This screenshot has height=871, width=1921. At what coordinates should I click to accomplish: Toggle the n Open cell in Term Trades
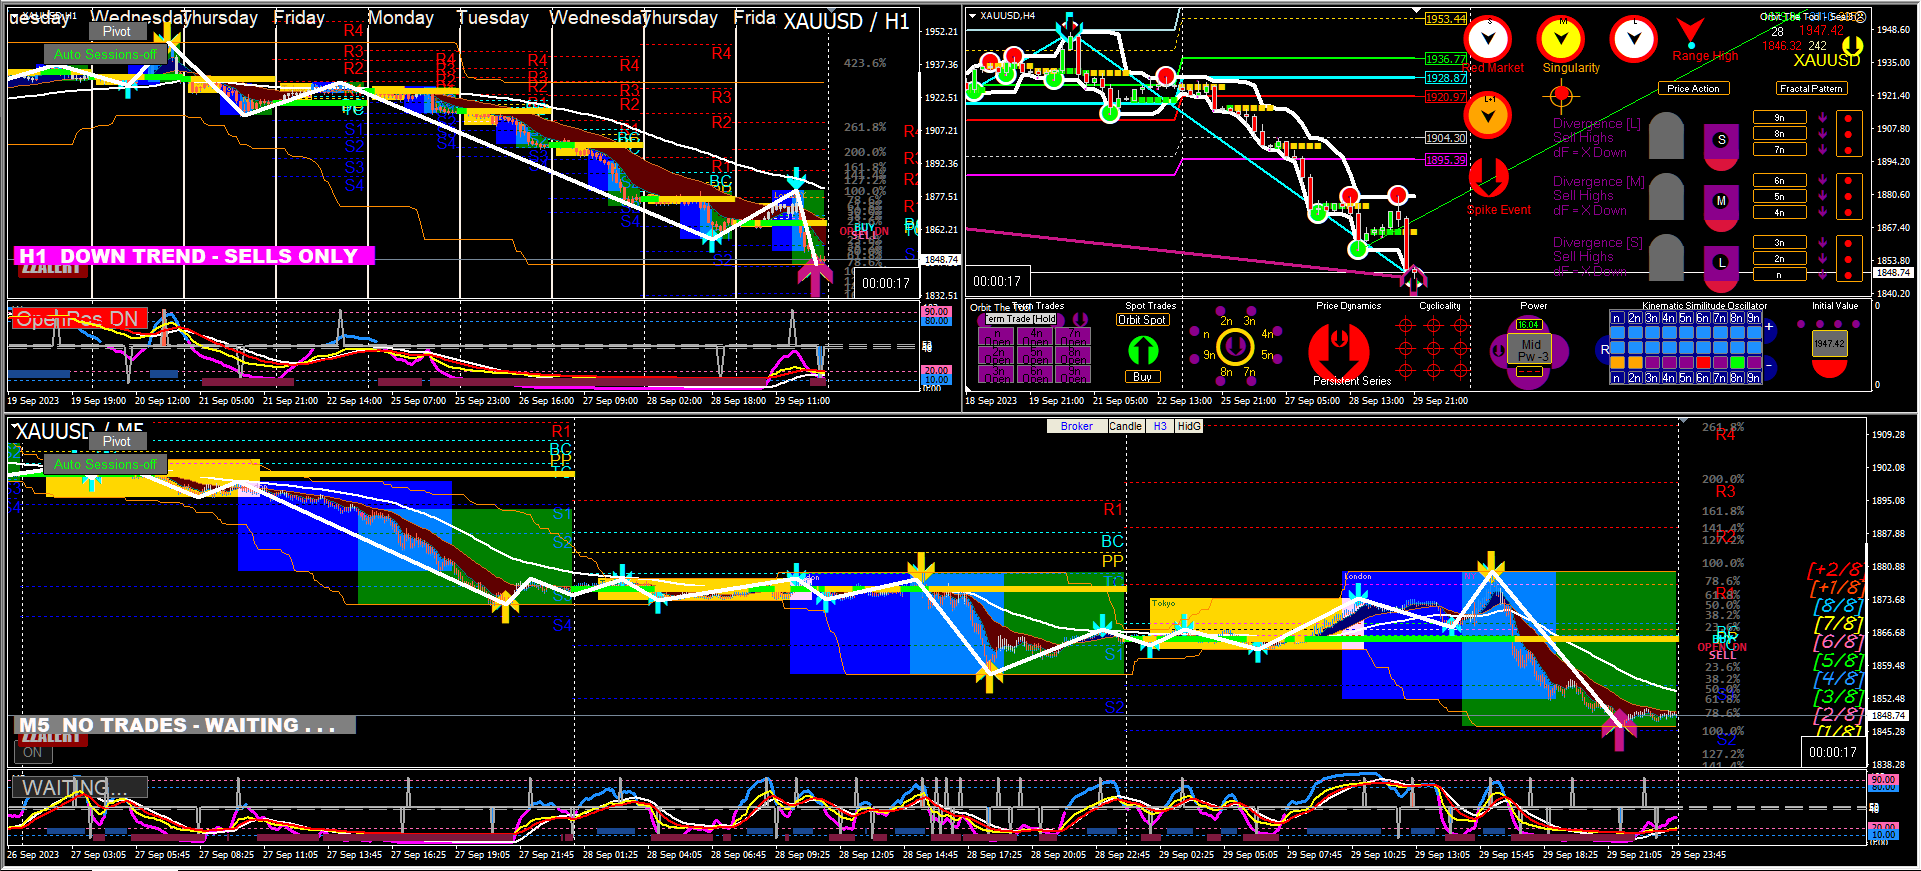point(997,338)
